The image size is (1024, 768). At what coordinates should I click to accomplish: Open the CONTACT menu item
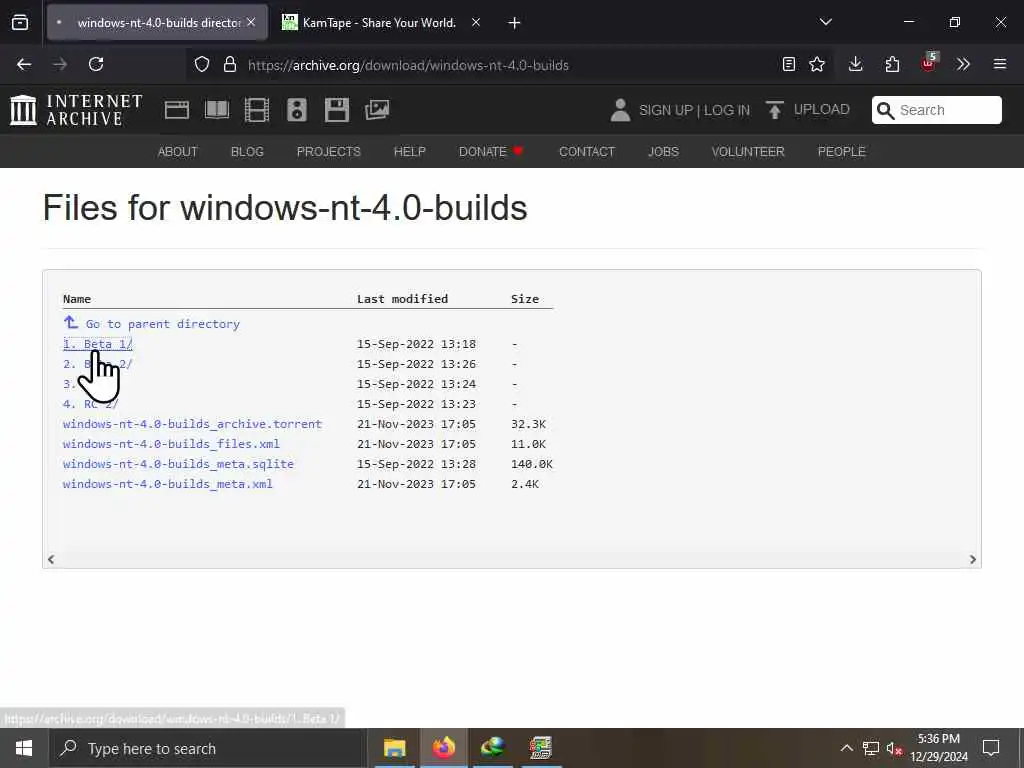(x=587, y=152)
